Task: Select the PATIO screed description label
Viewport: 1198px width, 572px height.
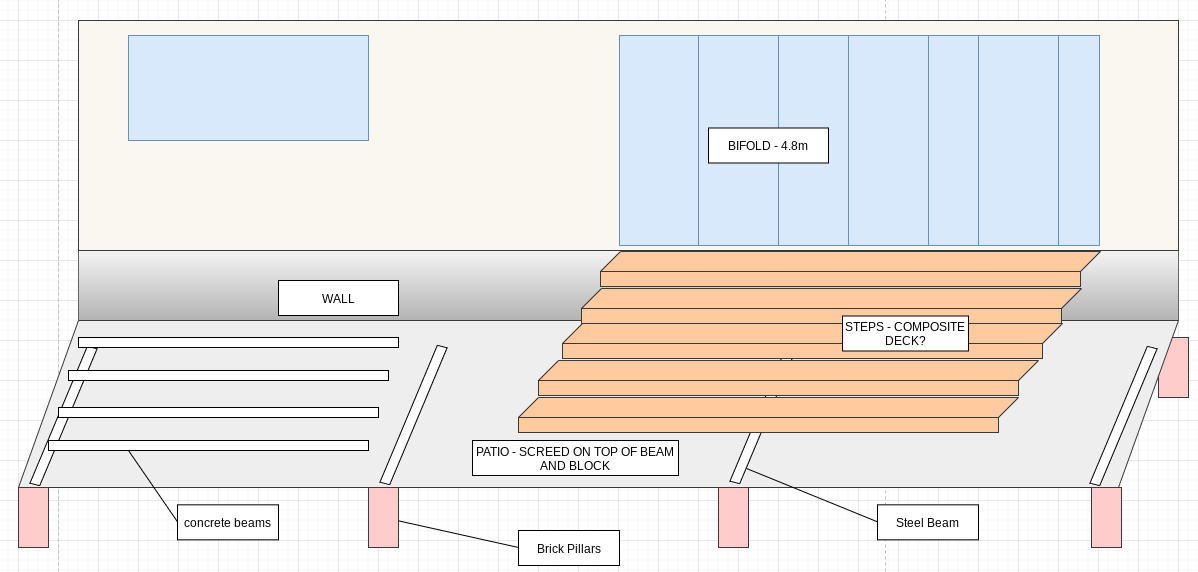Action: point(576,458)
